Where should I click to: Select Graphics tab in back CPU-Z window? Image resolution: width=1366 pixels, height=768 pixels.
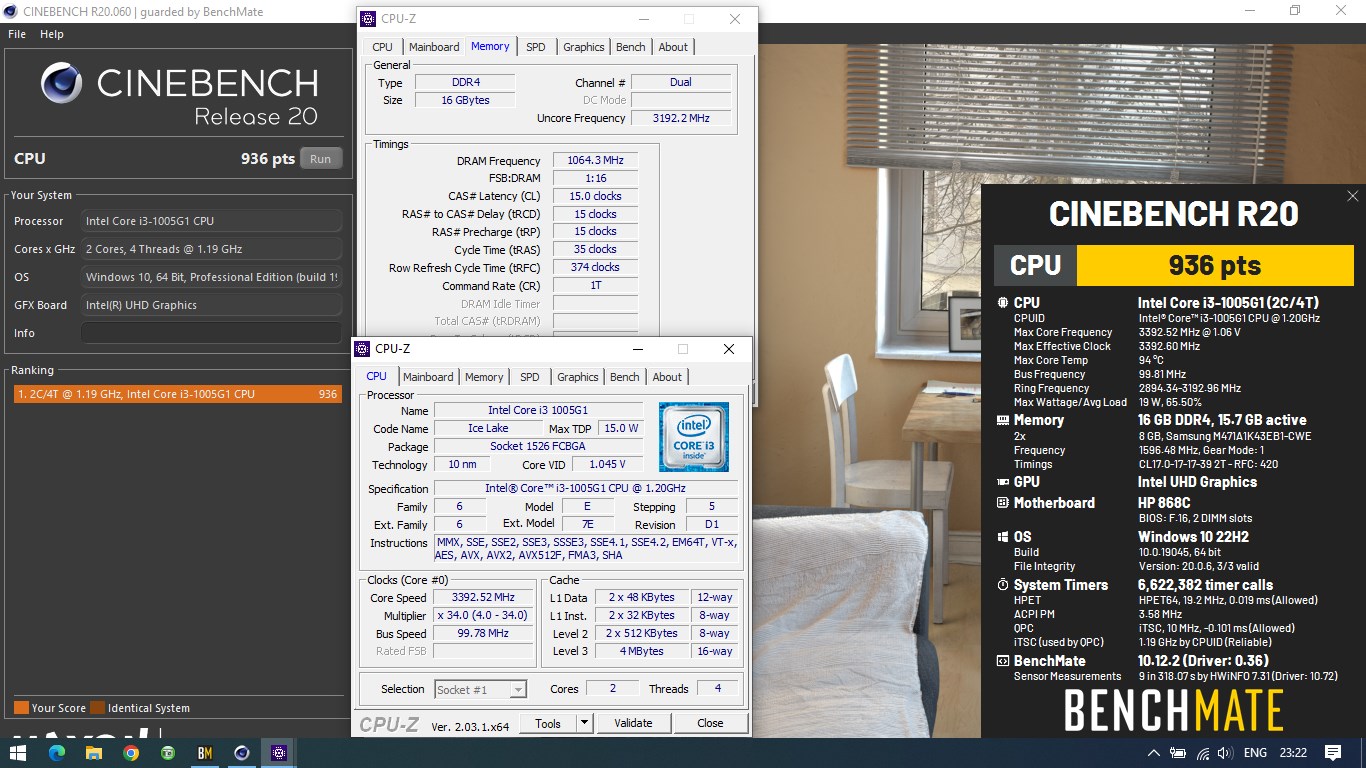pyautogui.click(x=584, y=47)
